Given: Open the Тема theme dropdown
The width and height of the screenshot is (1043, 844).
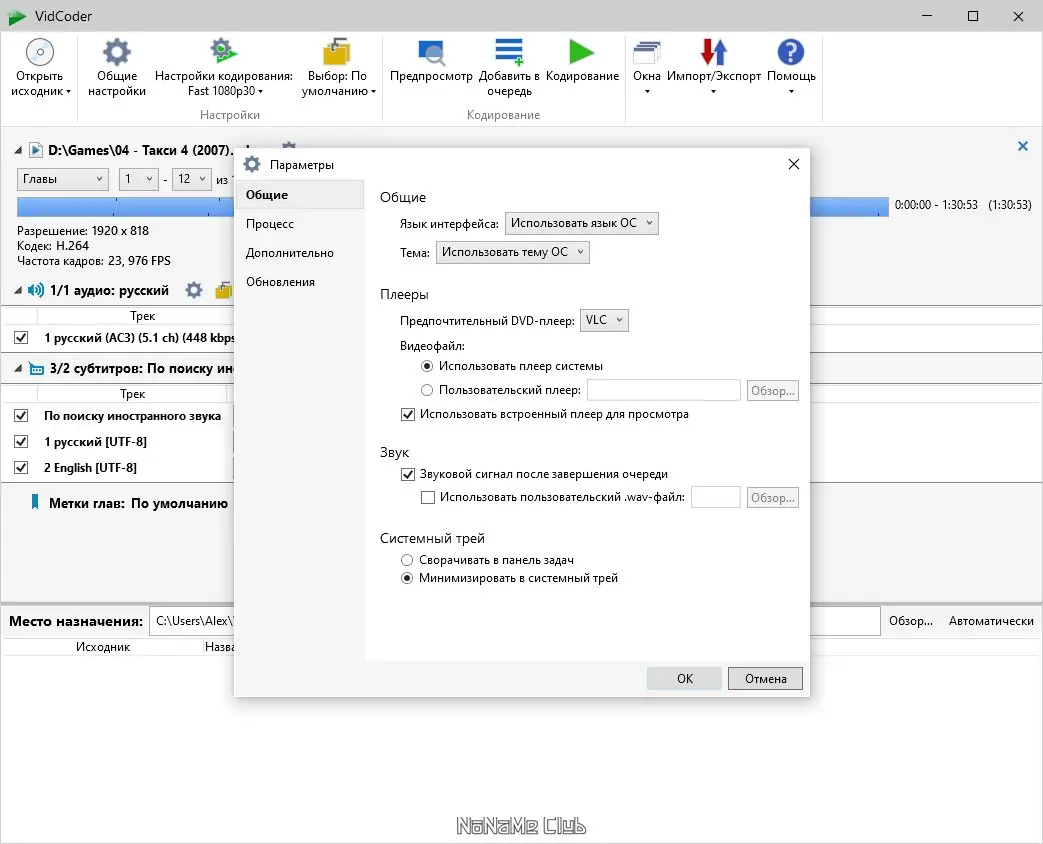Looking at the screenshot, I should (x=512, y=252).
